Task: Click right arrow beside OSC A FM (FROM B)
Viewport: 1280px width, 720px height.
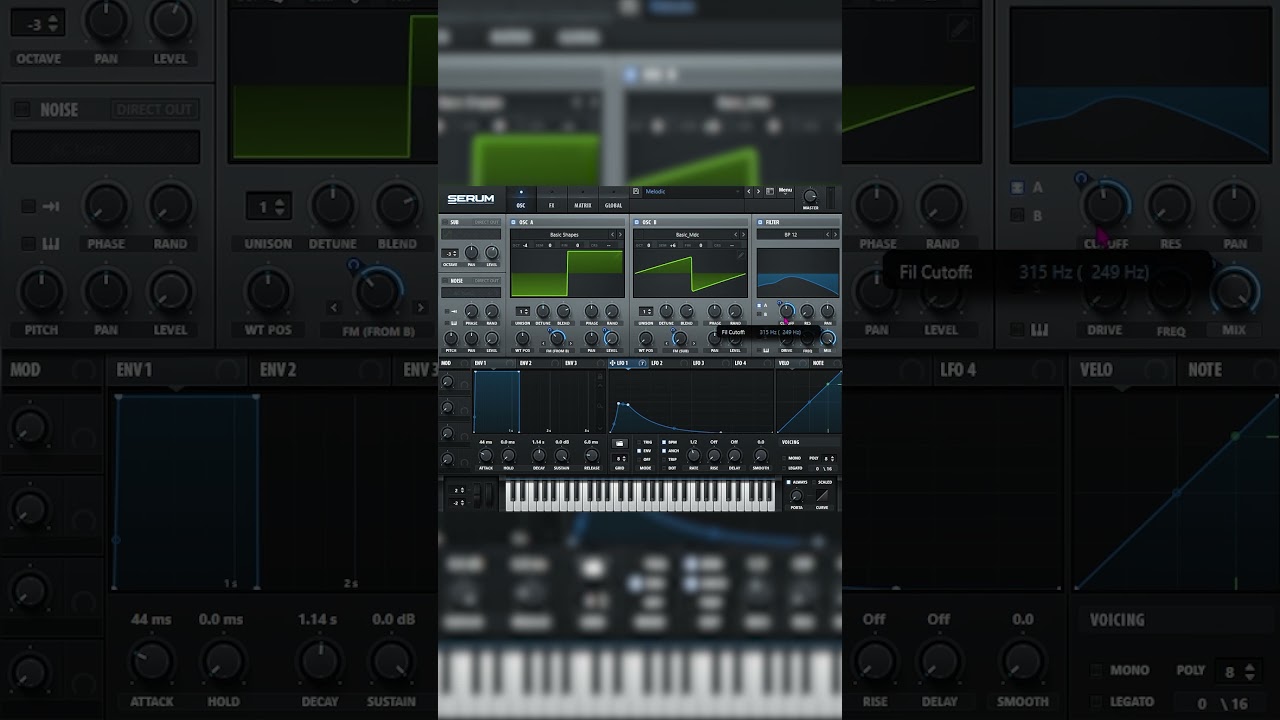Action: (x=571, y=343)
